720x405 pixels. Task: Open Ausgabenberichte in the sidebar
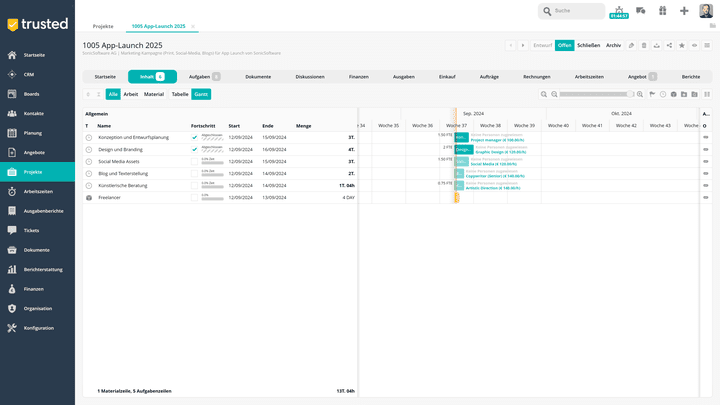point(37,211)
